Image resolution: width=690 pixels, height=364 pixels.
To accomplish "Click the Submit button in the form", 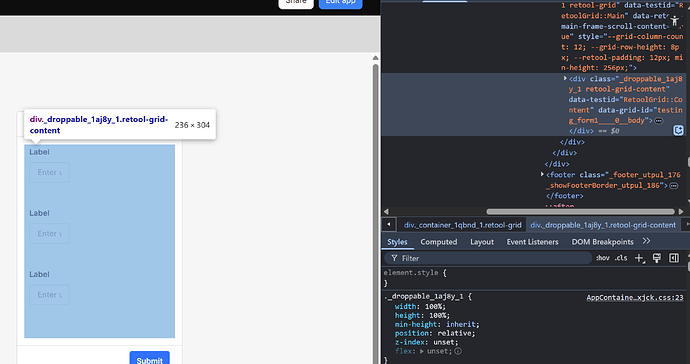I will tap(150, 359).
